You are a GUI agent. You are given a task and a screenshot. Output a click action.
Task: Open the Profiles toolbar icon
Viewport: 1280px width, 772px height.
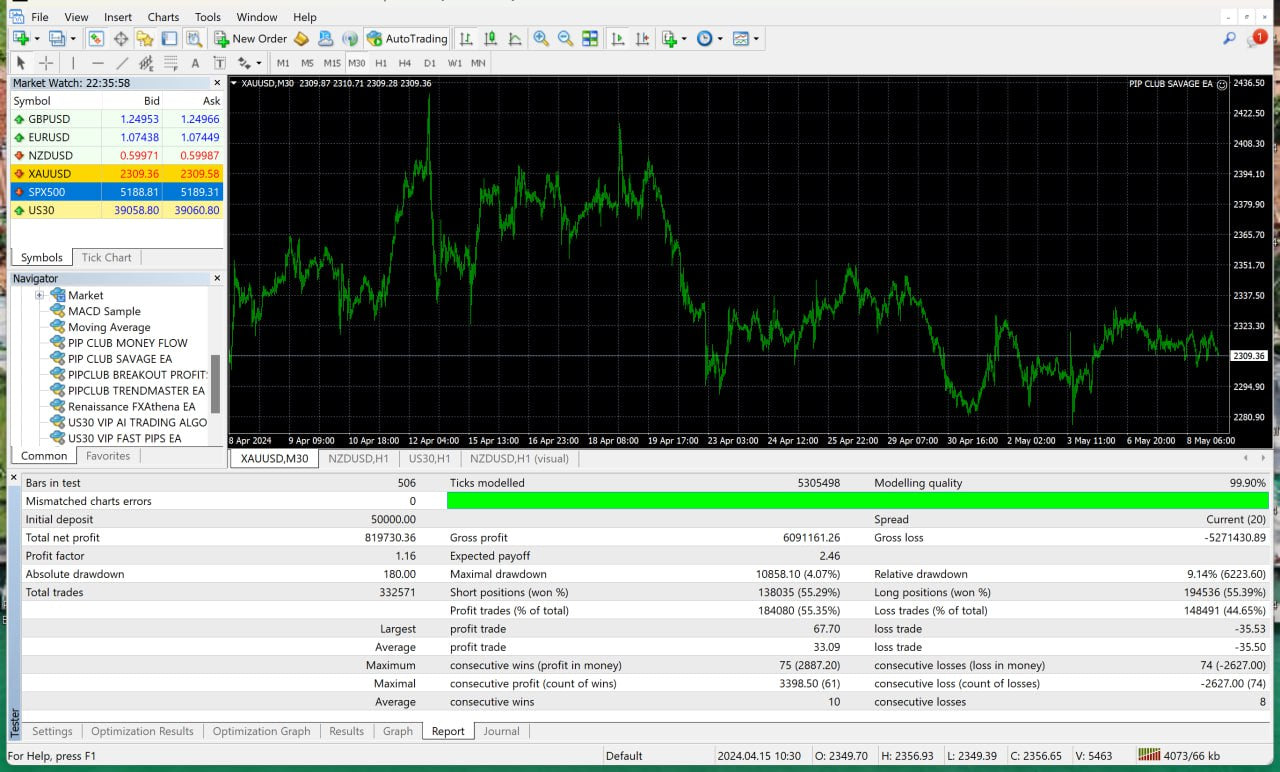57,39
